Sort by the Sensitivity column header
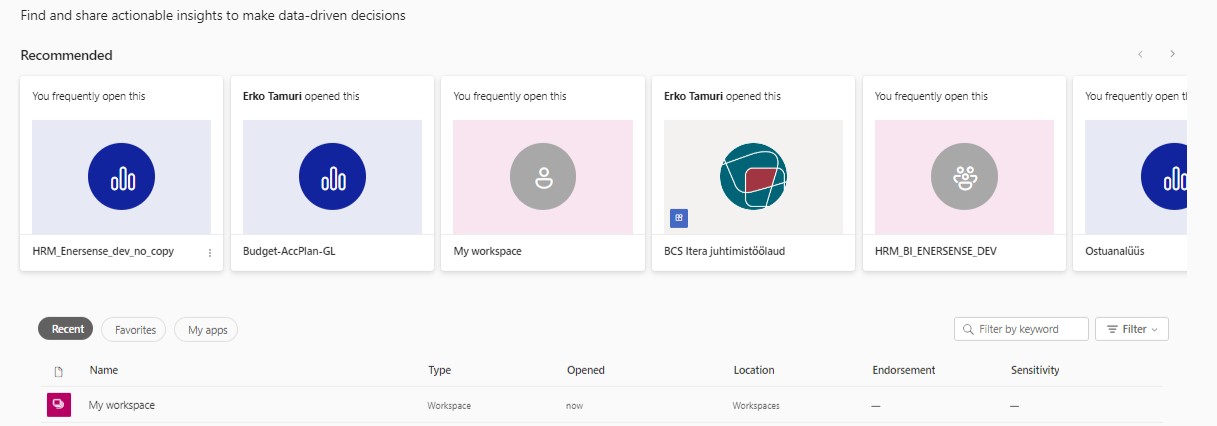This screenshot has height=426, width=1217. 1035,370
